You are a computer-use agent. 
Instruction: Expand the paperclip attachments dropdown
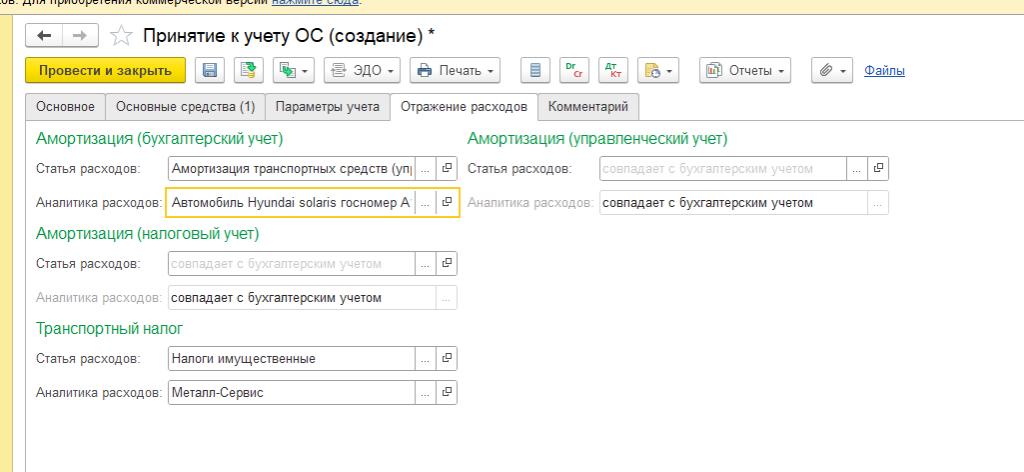pyautogui.click(x=832, y=70)
